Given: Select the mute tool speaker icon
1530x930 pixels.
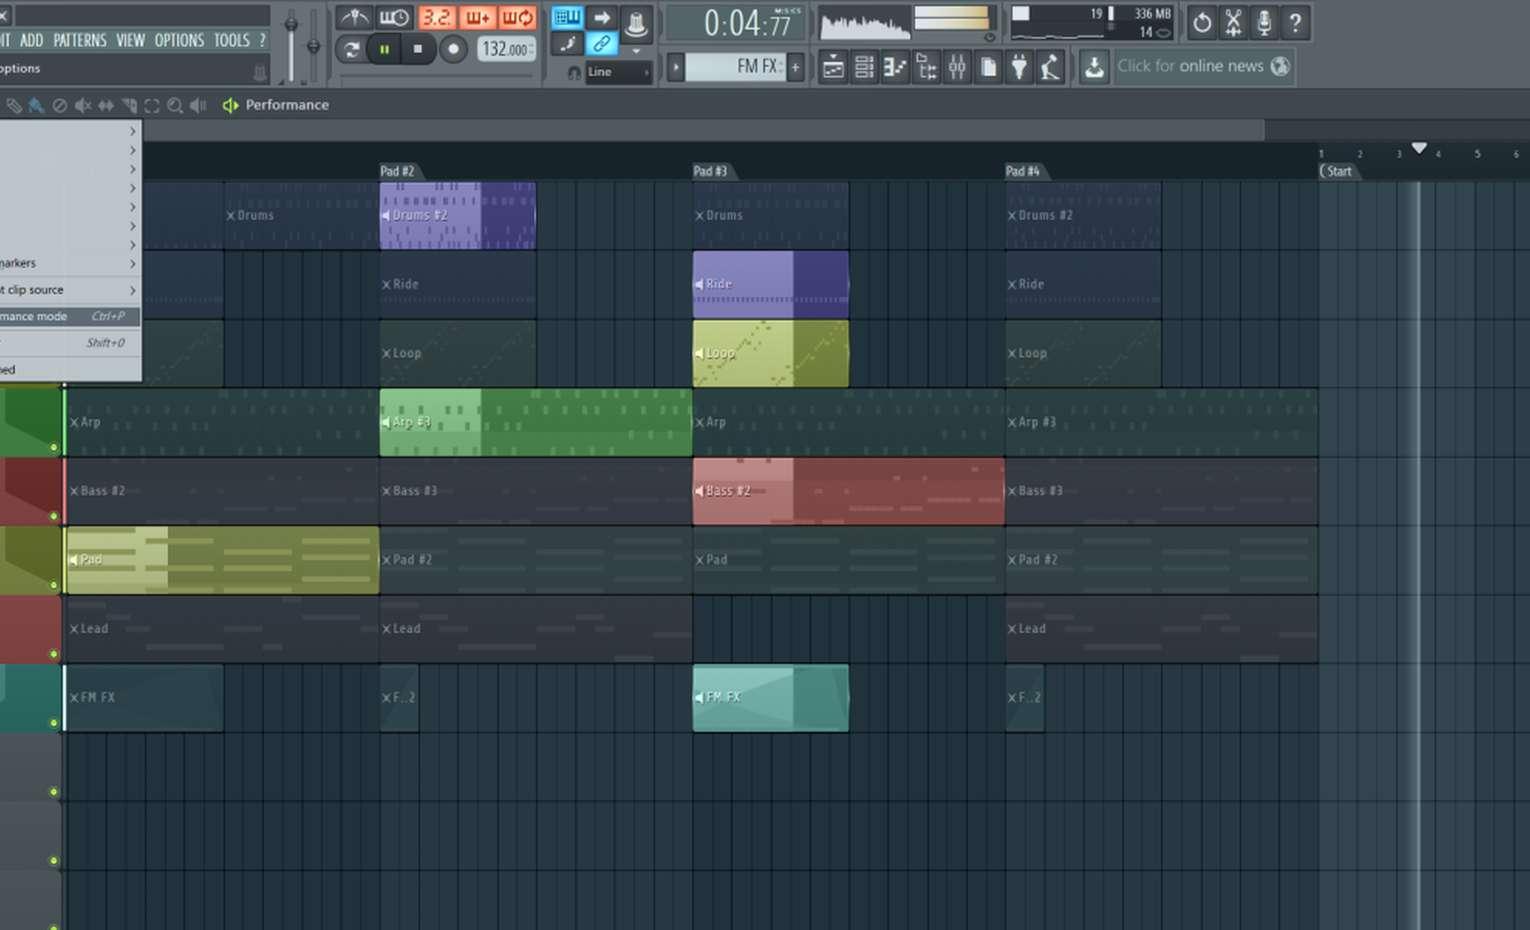Looking at the screenshot, I should pyautogui.click(x=82, y=105).
